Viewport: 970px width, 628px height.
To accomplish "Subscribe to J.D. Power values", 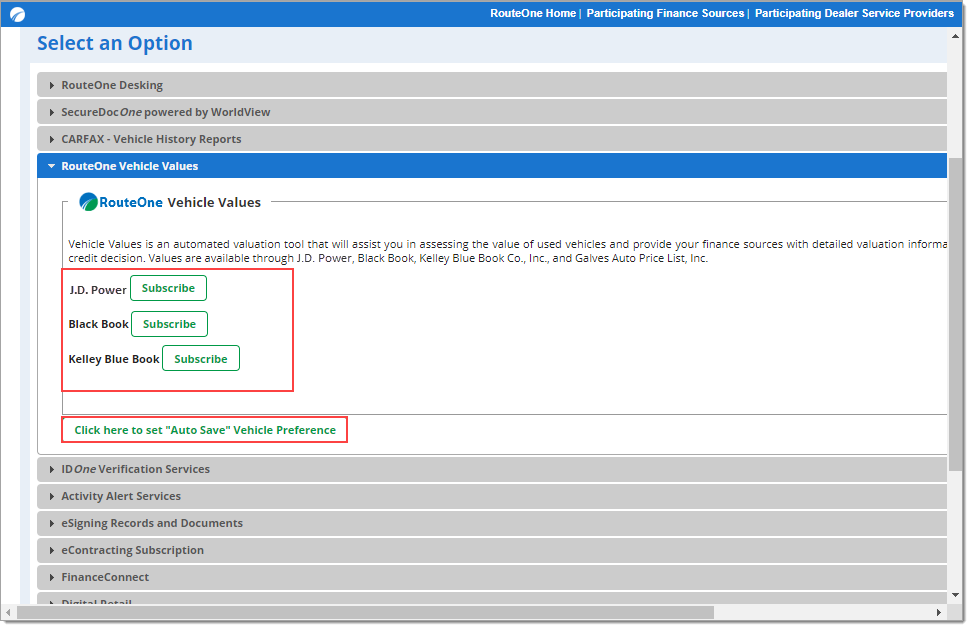I will pos(168,288).
